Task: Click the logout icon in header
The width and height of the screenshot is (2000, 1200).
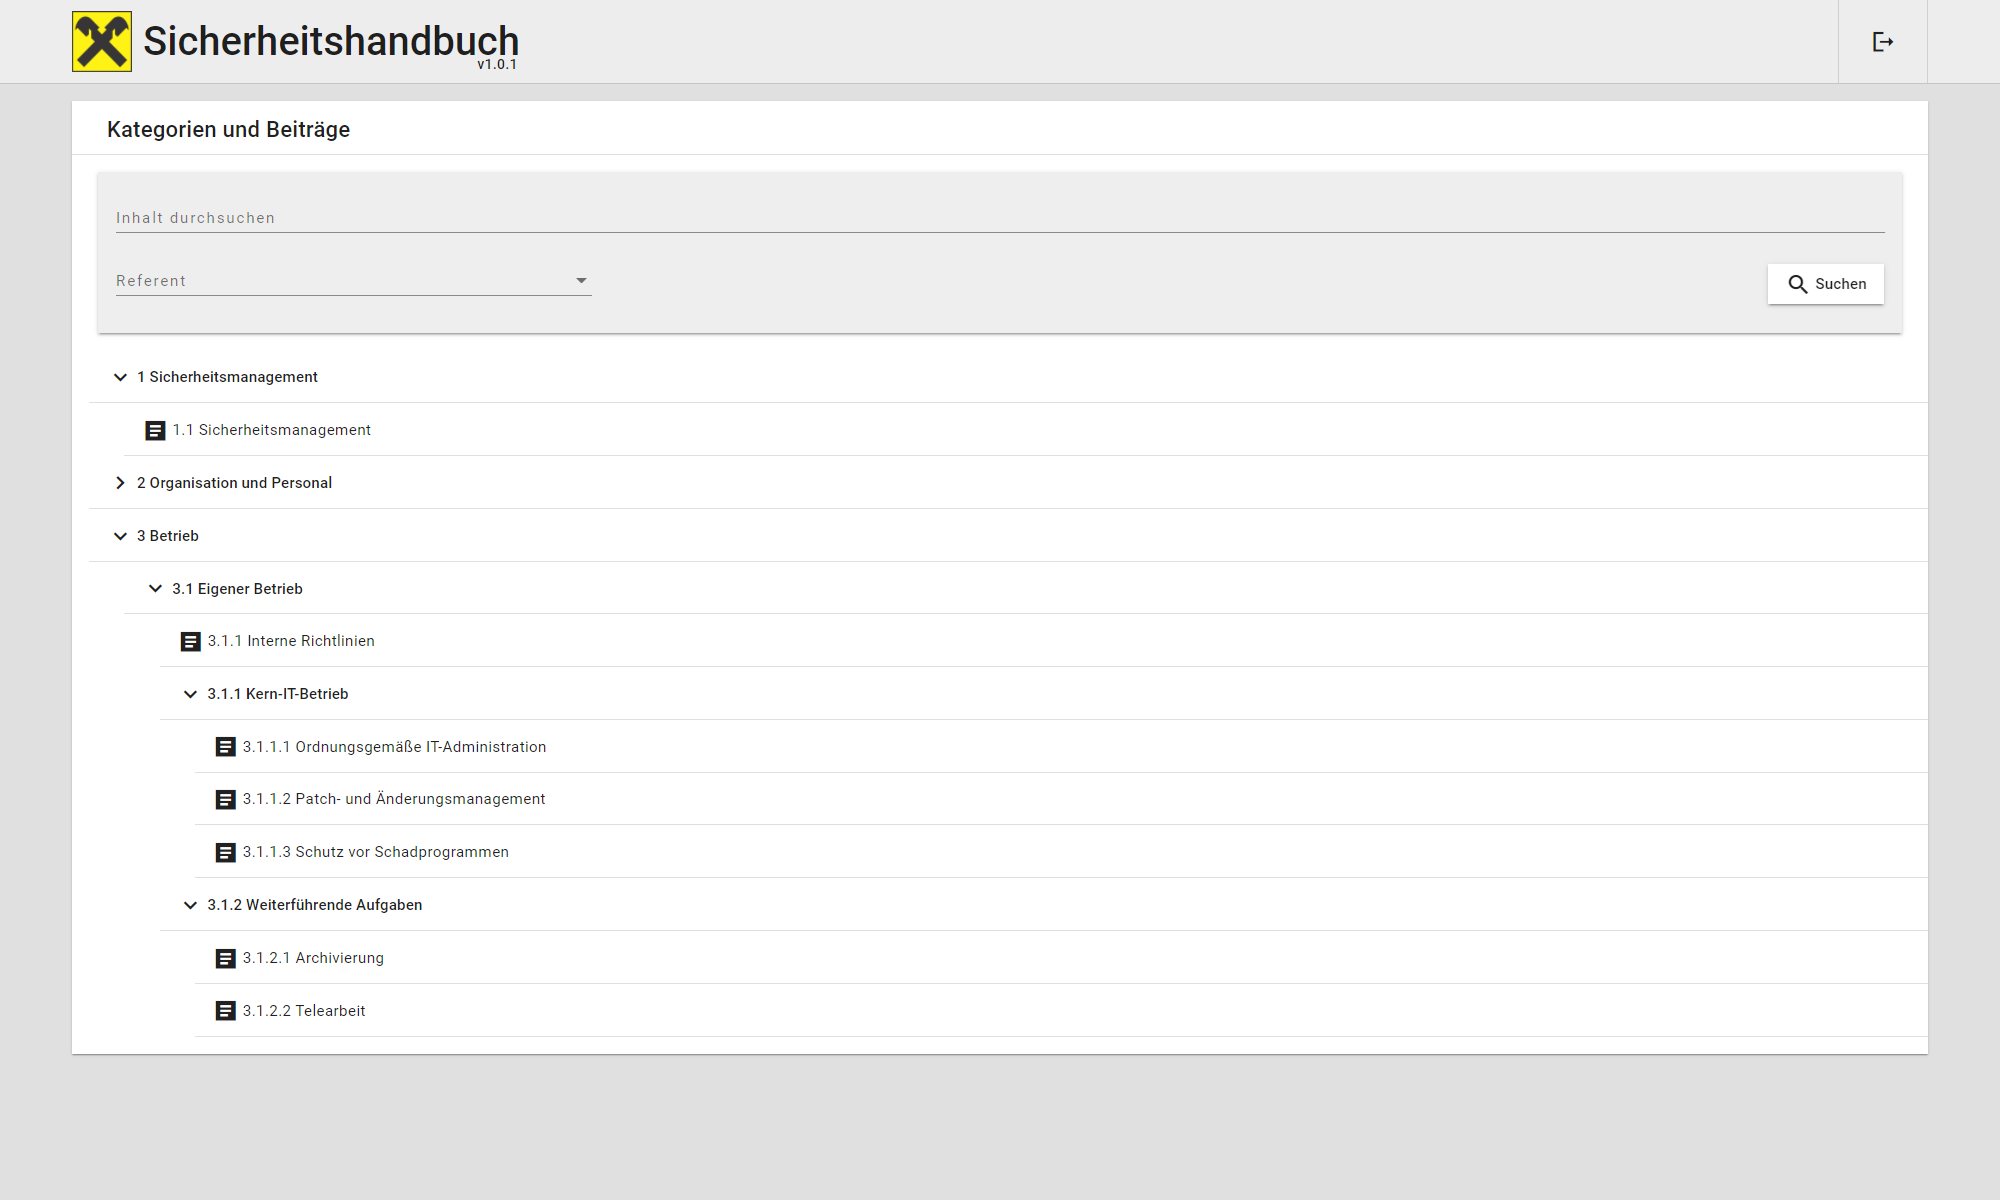Action: pos(1882,42)
